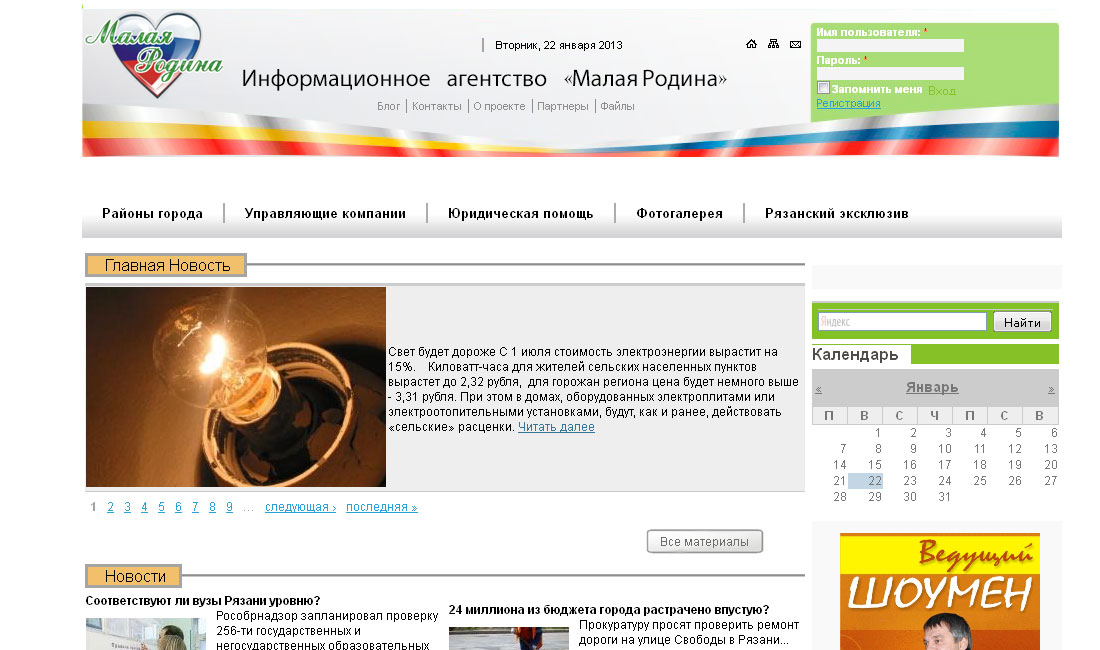Open Юридическая помощь in main navigation
Viewport: 1100px width, 650px height.
(521, 213)
